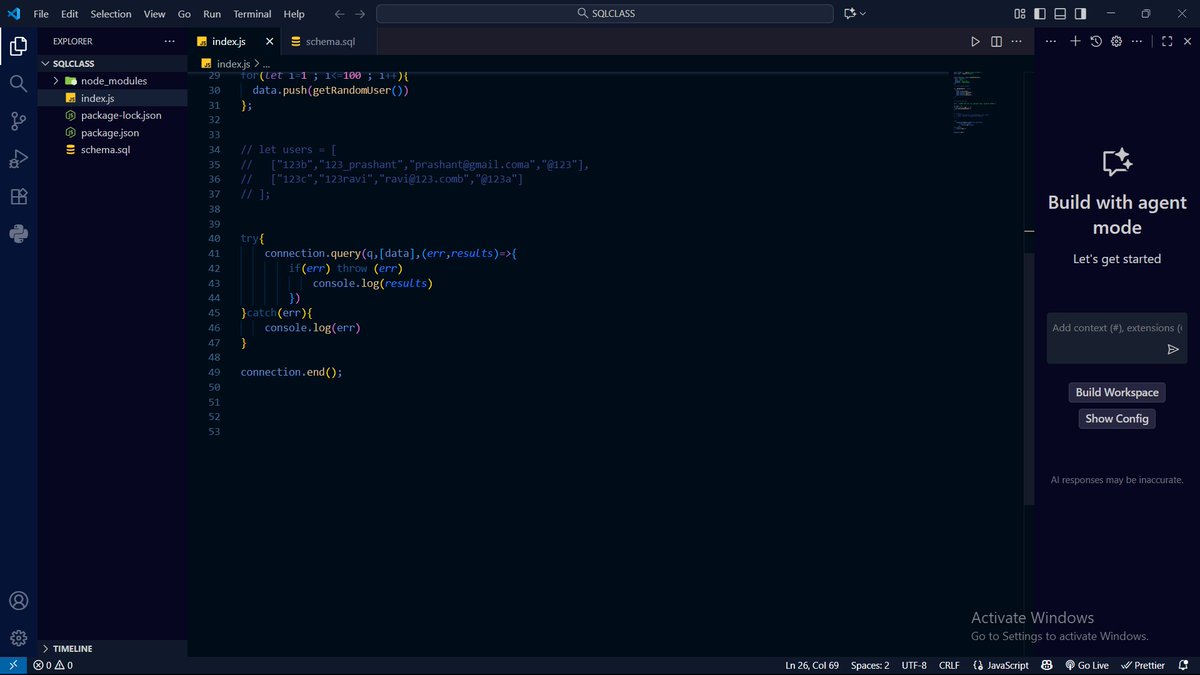Start a new chat with plus icon
Viewport: 1200px width, 675px height.
(x=1075, y=41)
